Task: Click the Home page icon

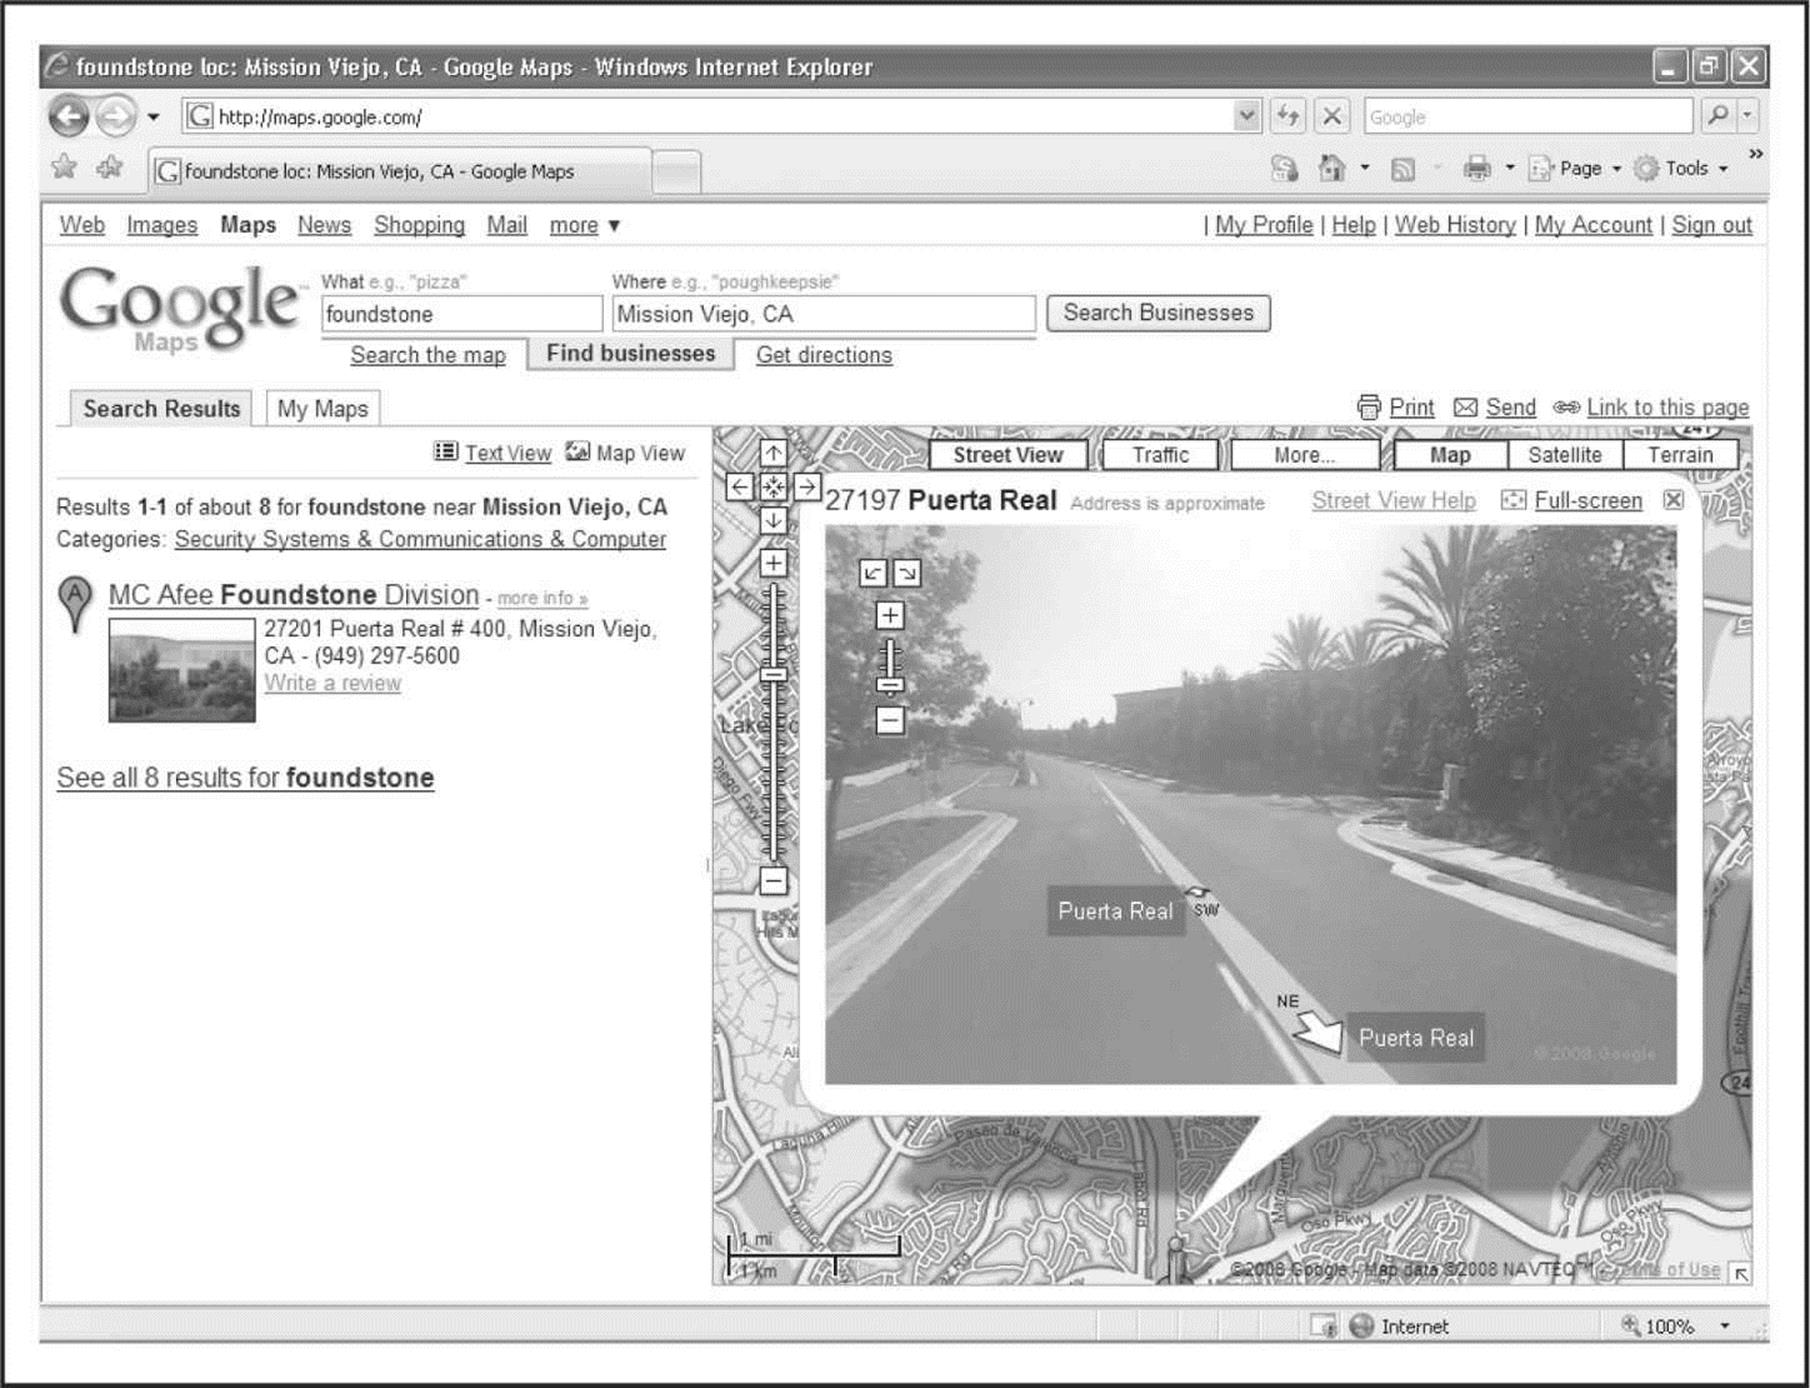Action: 1331,168
